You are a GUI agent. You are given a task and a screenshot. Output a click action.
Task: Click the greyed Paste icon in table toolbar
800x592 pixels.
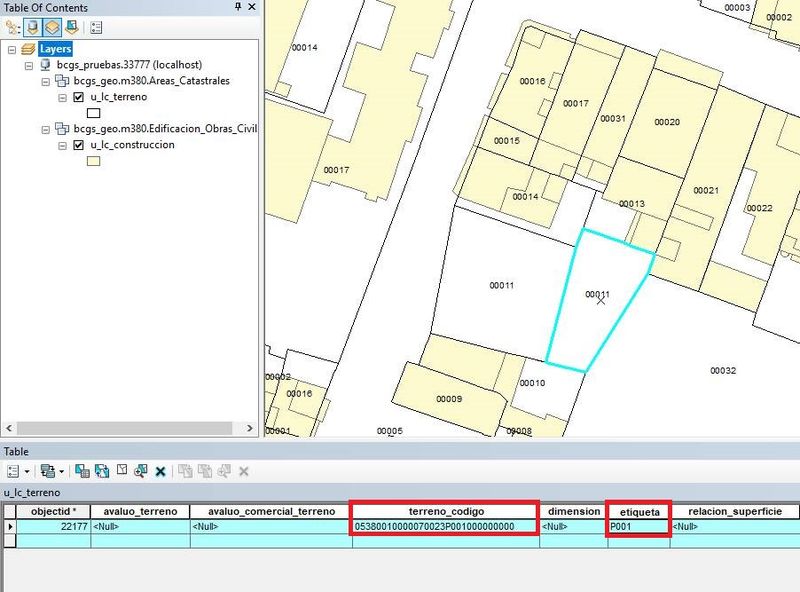click(205, 471)
